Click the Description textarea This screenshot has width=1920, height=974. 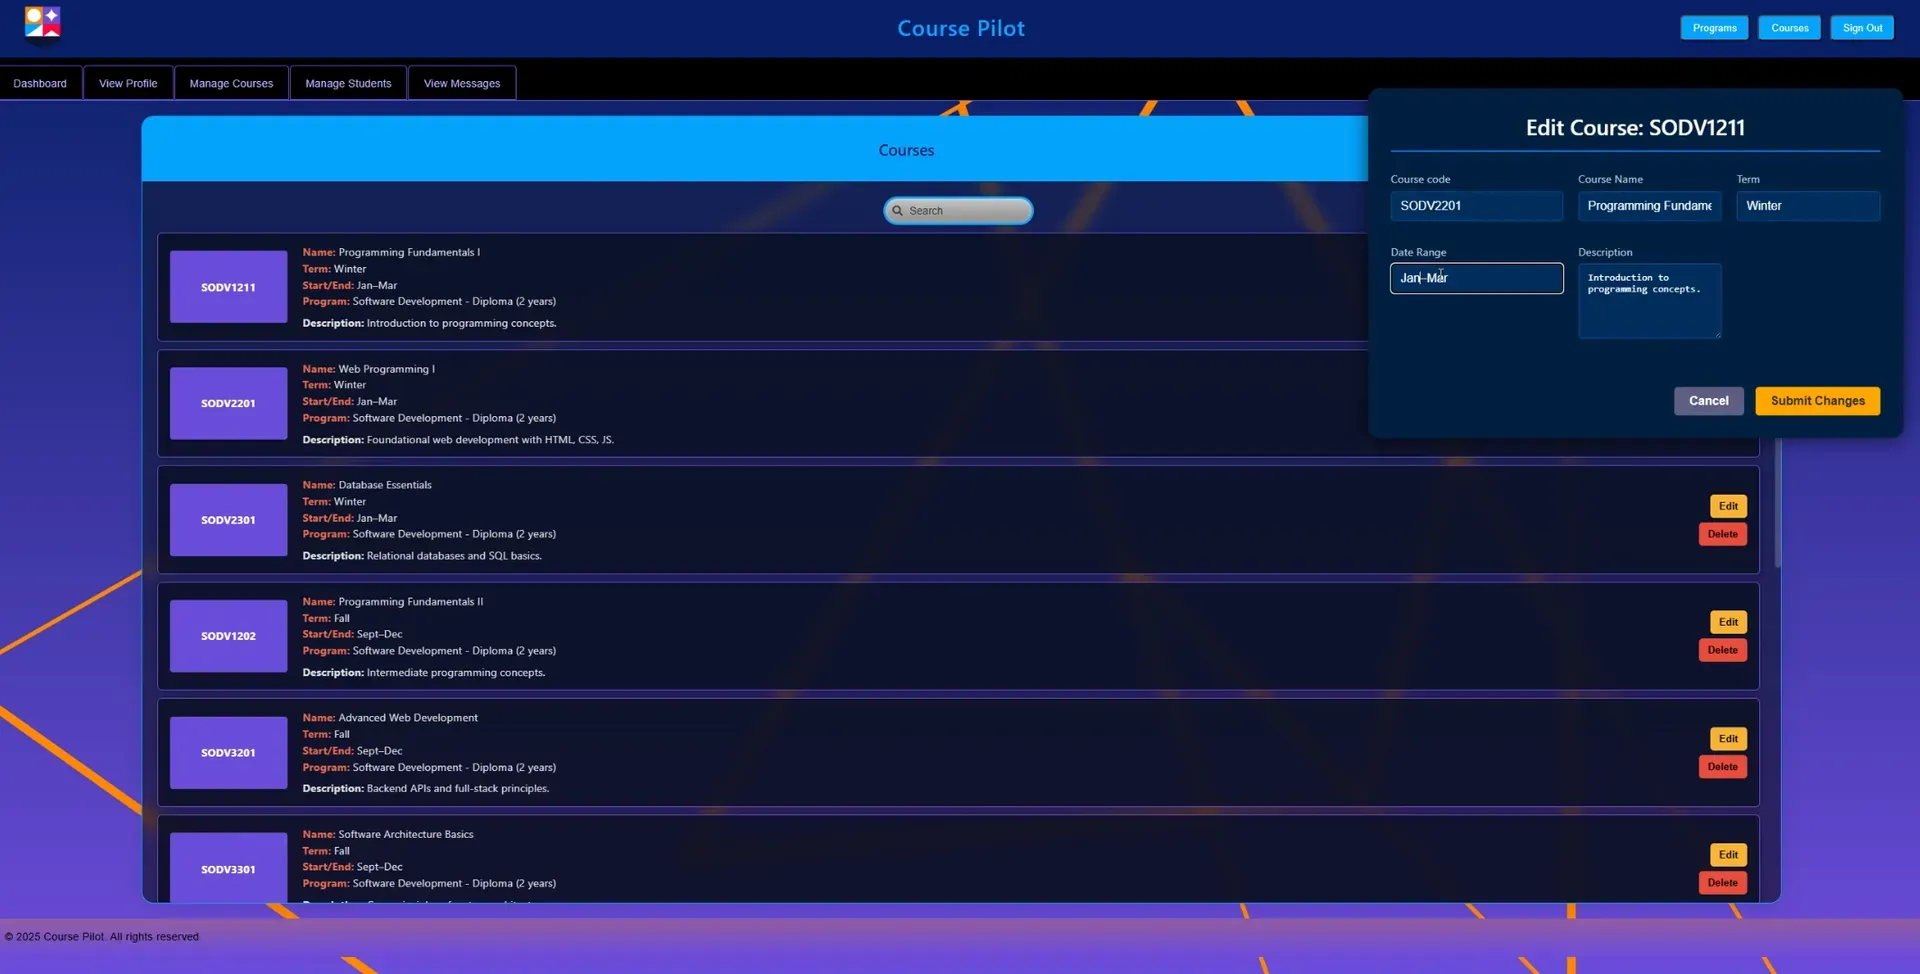click(x=1649, y=301)
